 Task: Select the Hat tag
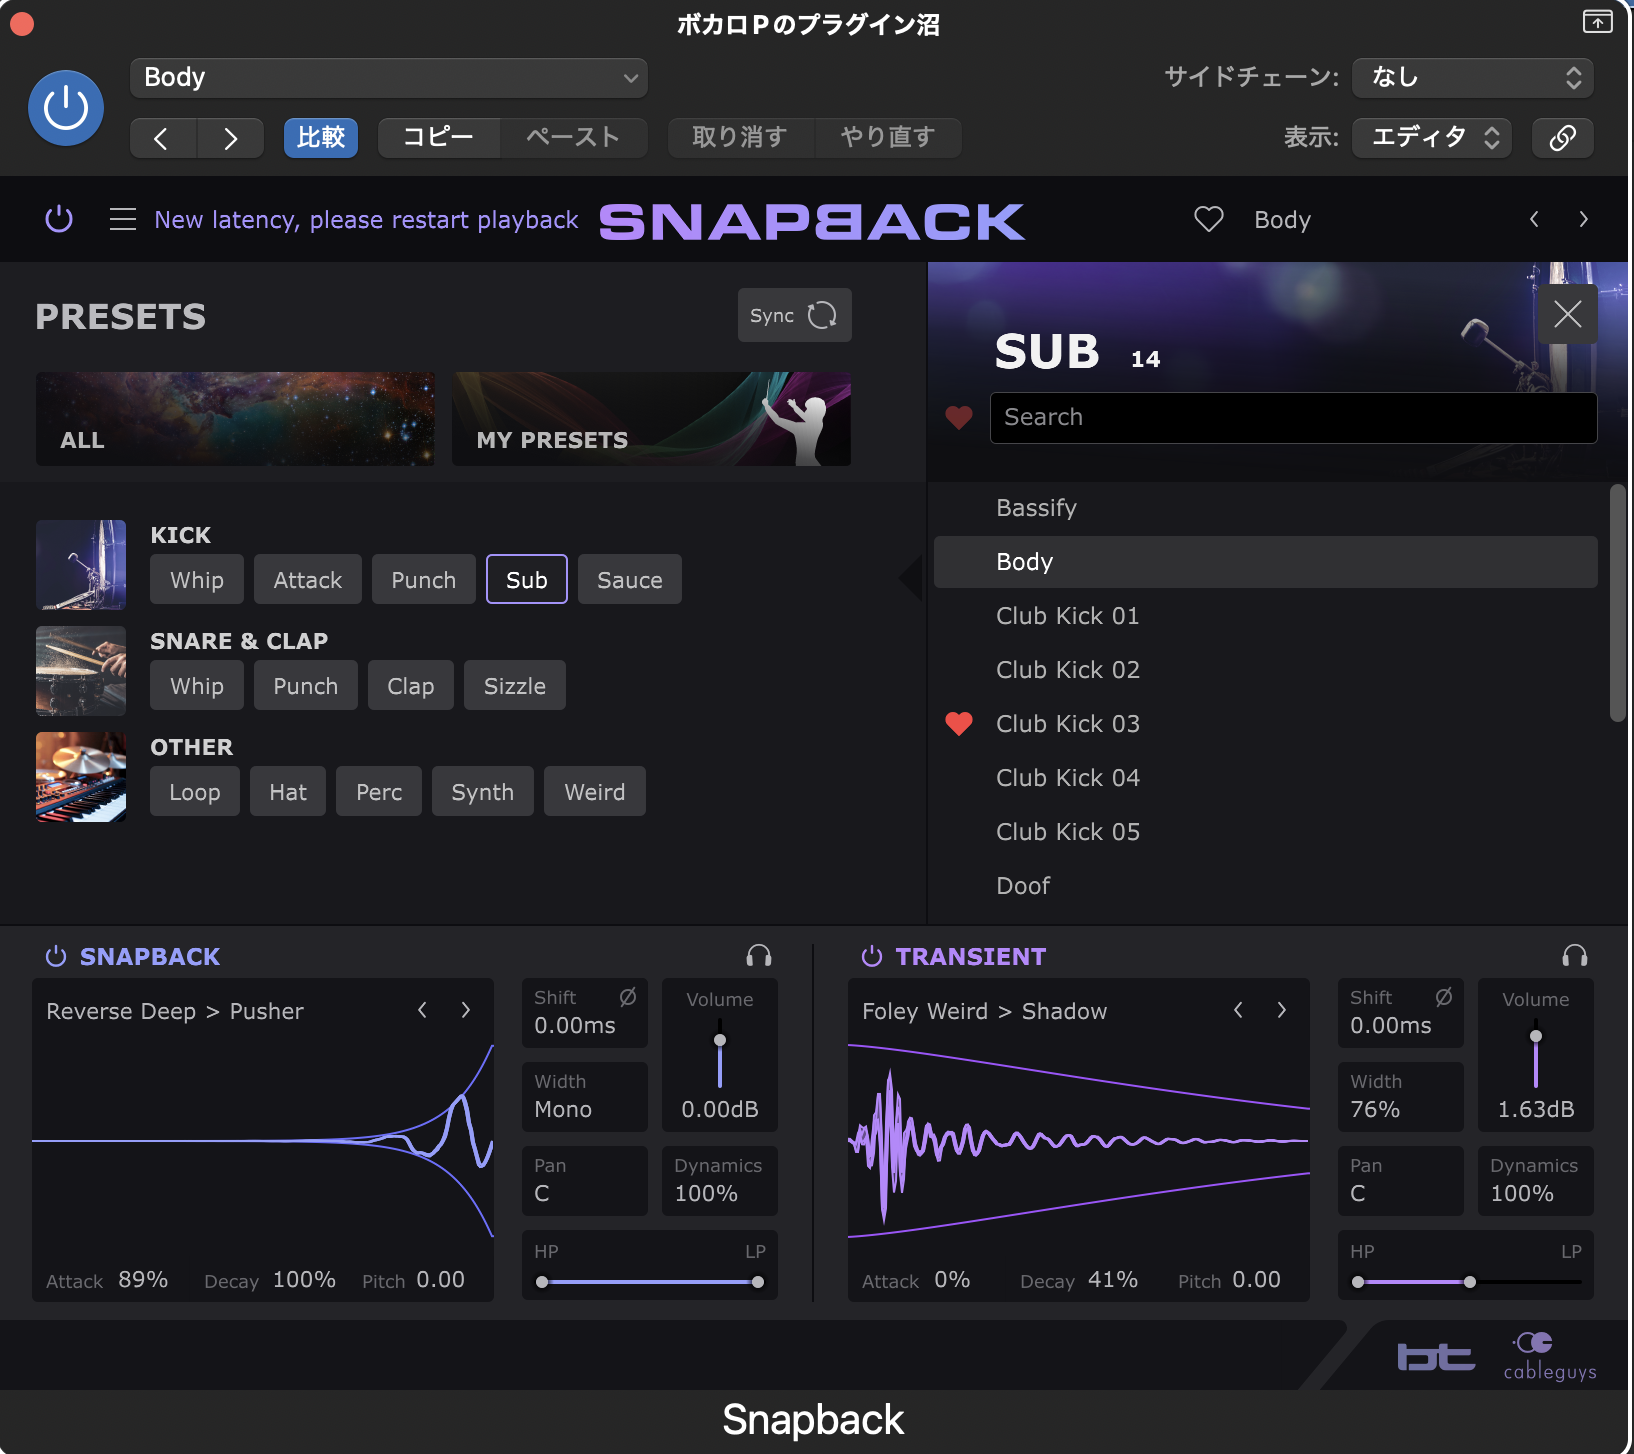(x=288, y=792)
